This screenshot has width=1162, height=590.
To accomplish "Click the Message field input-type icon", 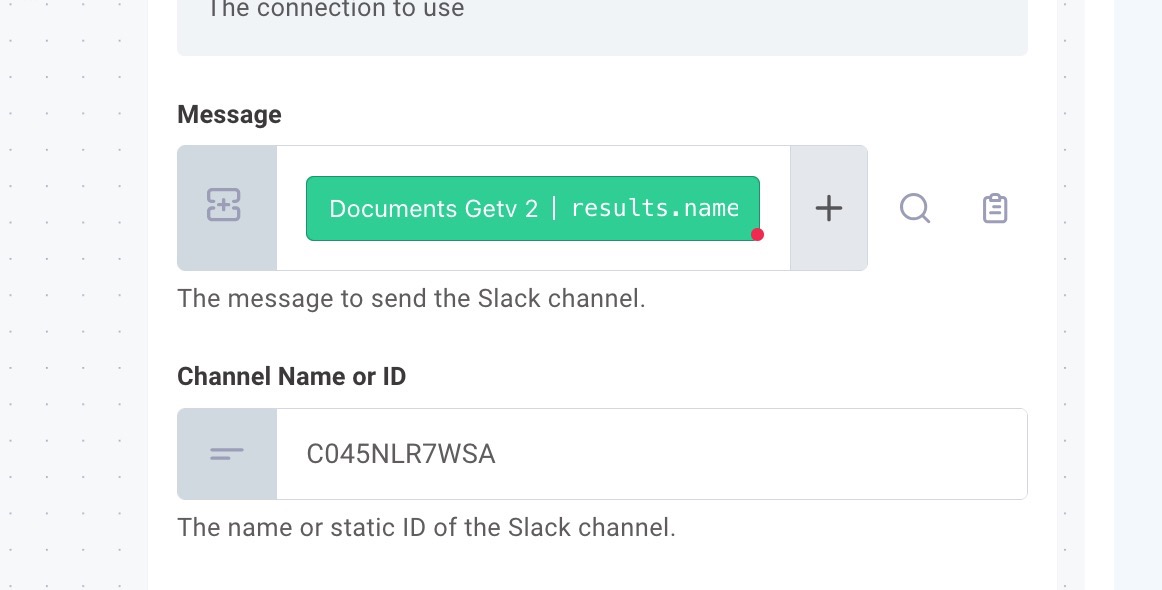I will [224, 205].
